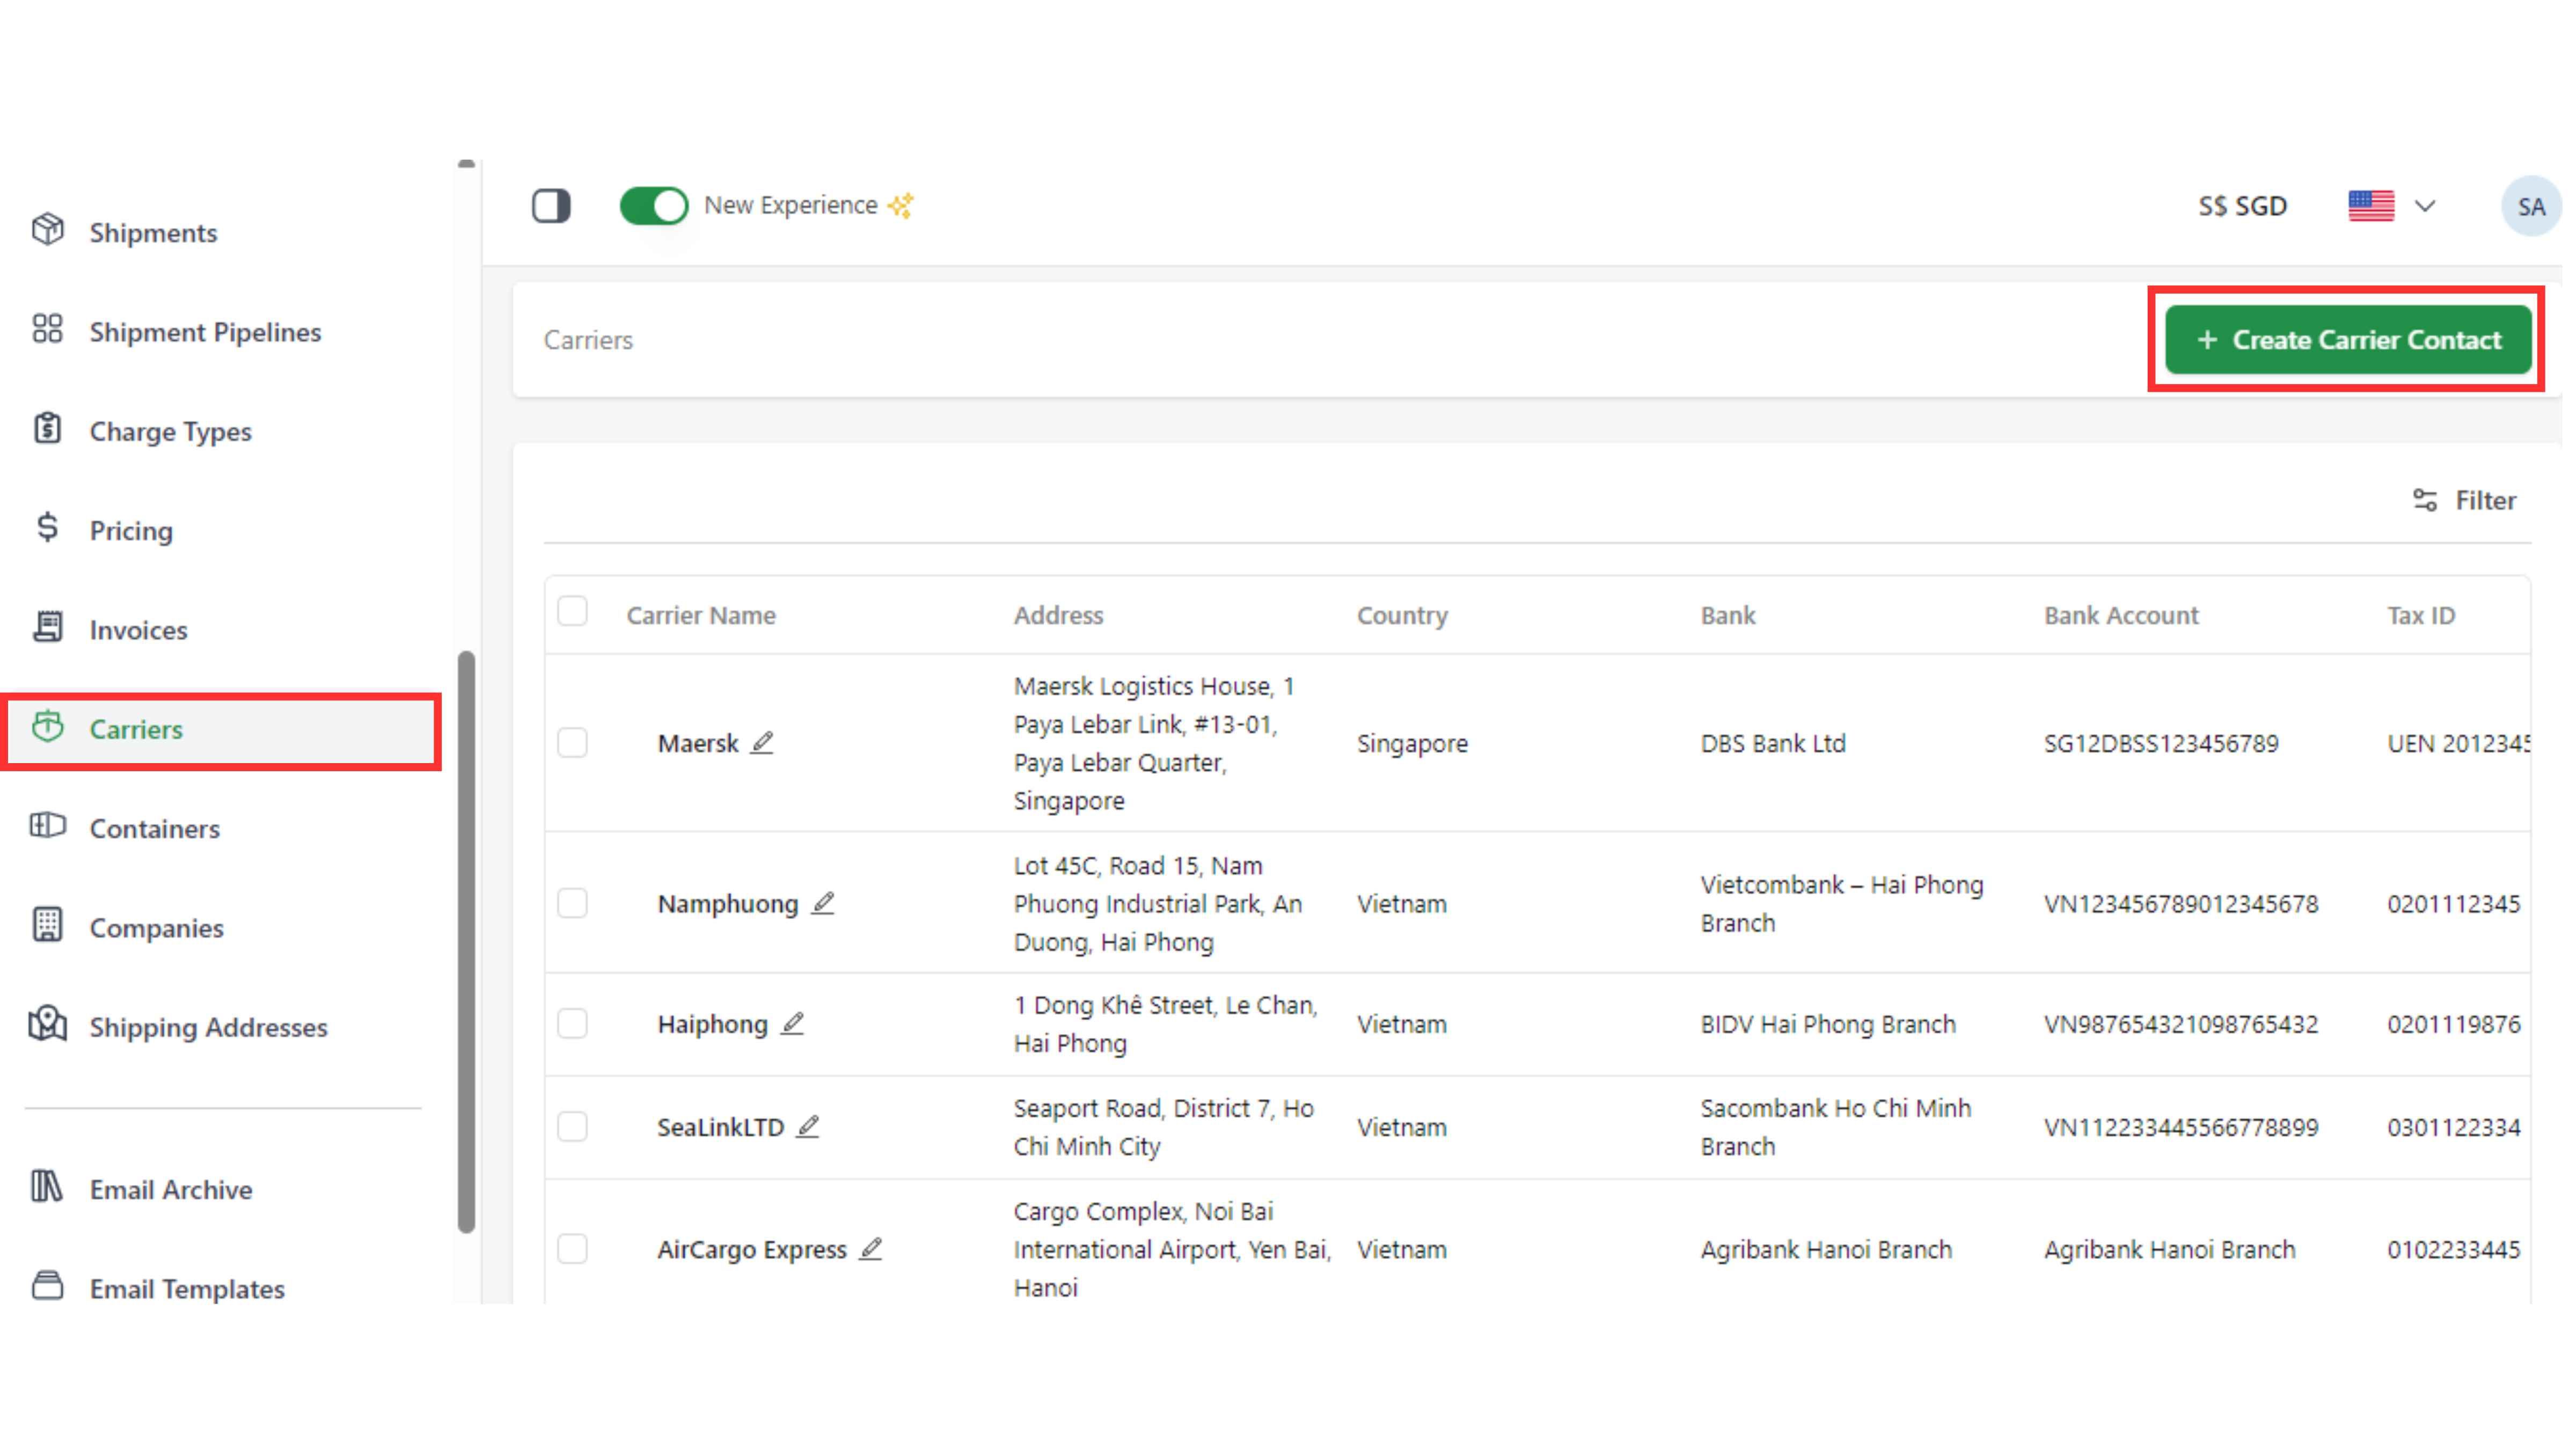Check the select-all checkbox in table header
Viewport: 2576px width, 1449px height.
click(572, 611)
